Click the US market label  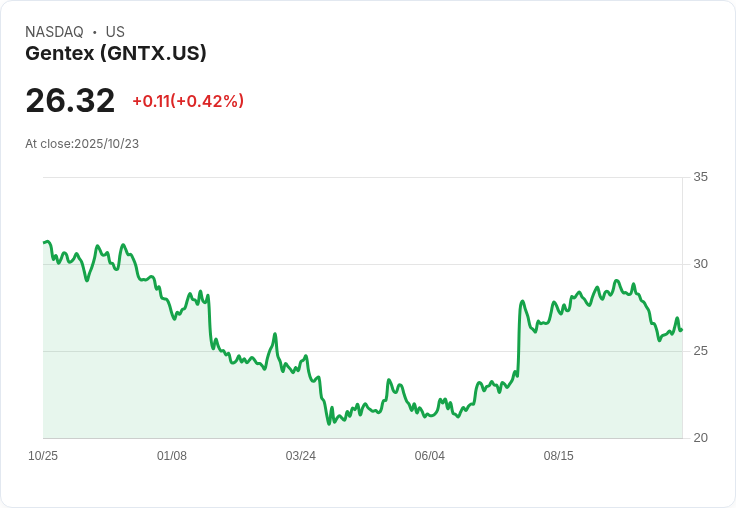pos(115,32)
